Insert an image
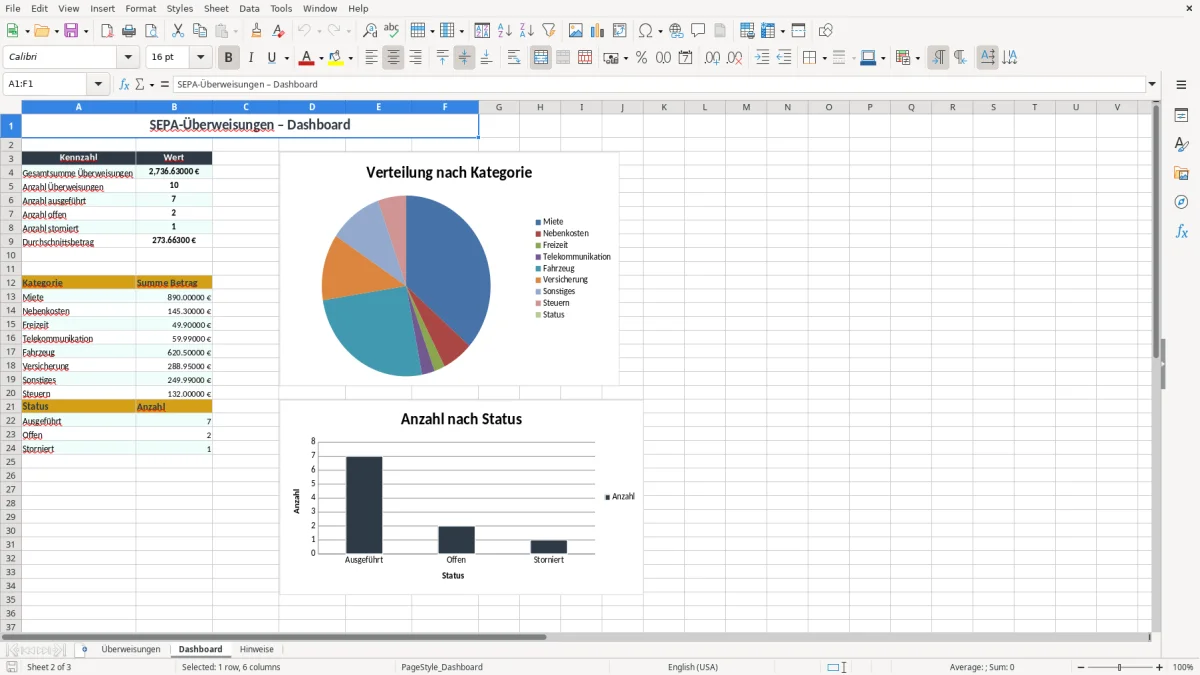The image size is (1200, 675). pyautogui.click(x=576, y=31)
